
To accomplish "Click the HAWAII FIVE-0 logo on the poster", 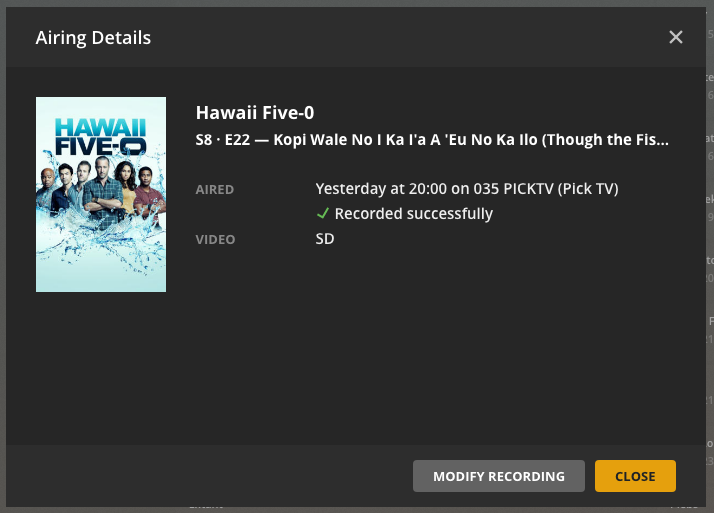I will coord(101,137).
